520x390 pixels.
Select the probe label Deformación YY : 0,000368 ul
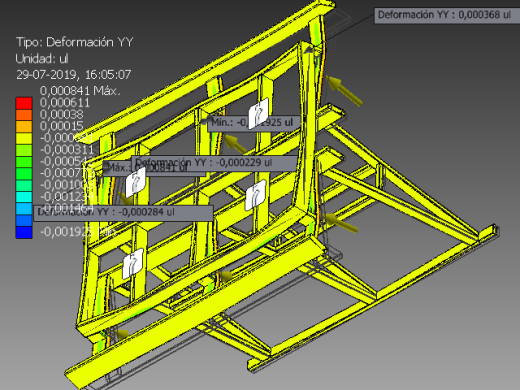pyautogui.click(x=446, y=15)
